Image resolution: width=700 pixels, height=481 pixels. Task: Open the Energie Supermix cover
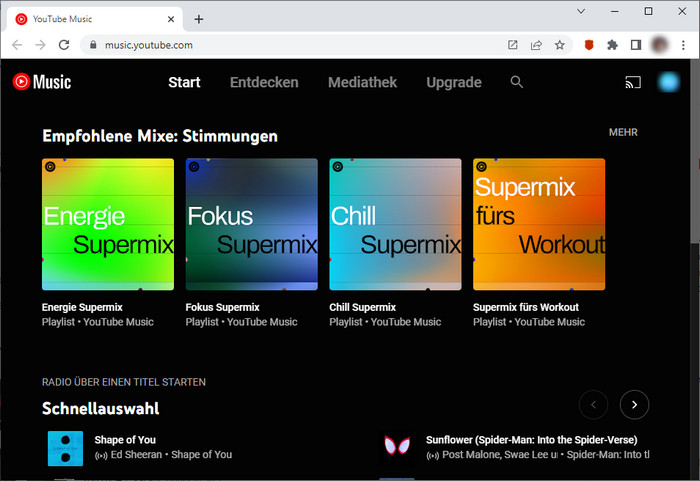coord(108,224)
